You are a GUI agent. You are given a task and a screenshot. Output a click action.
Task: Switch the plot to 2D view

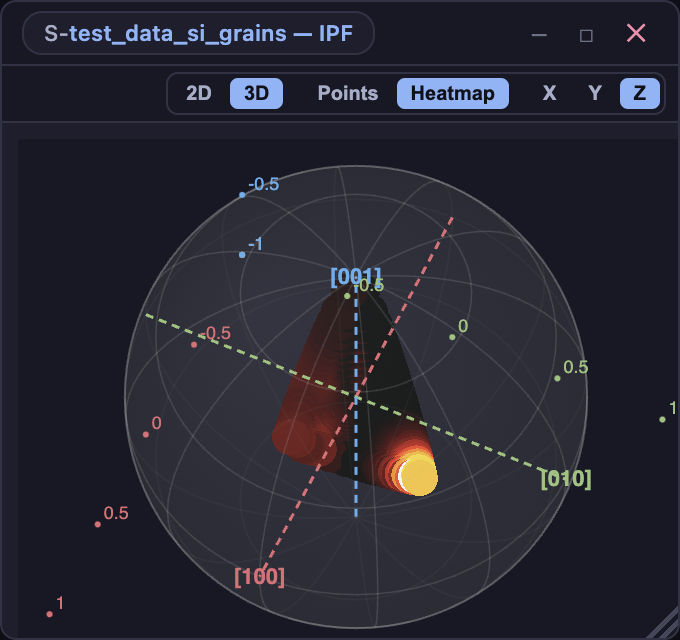(199, 93)
